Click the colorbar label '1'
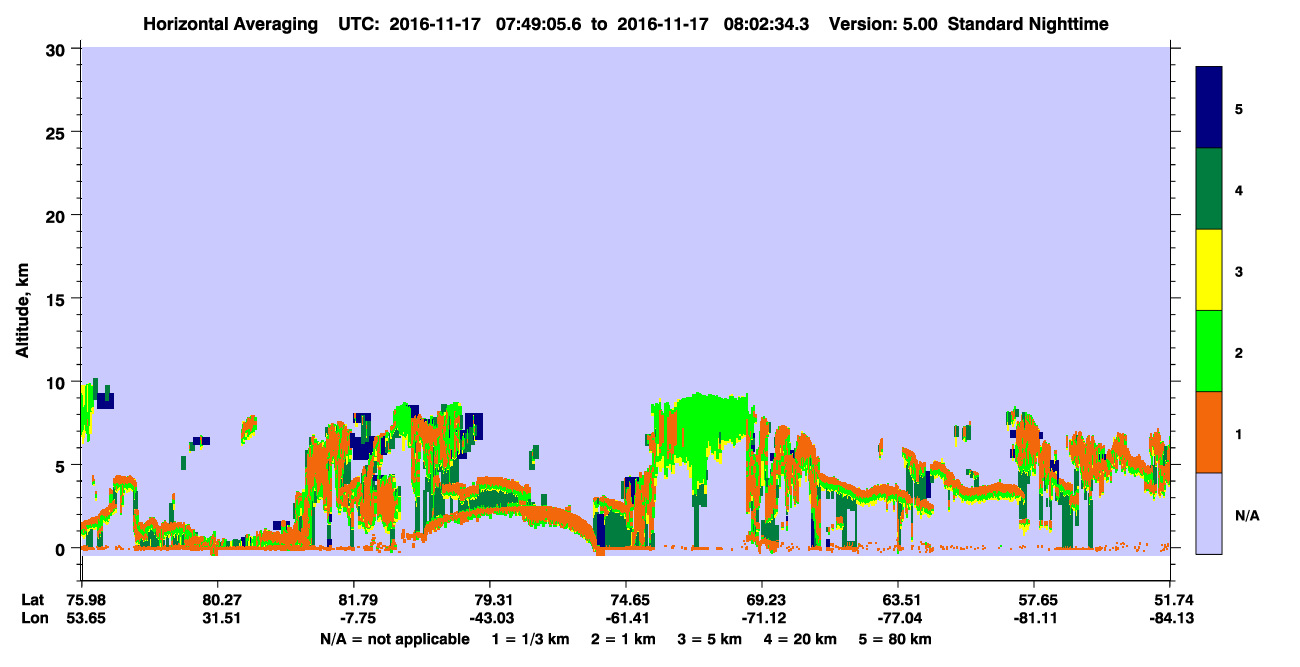 coord(1239,434)
